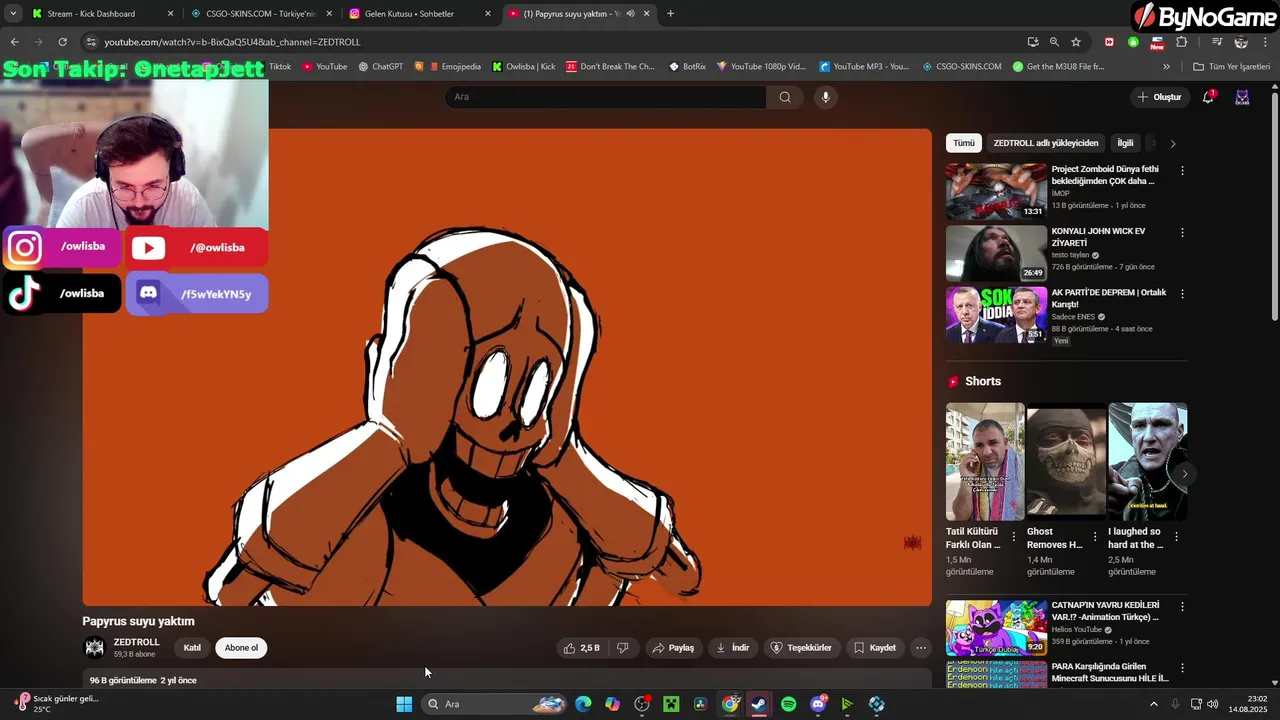The height and width of the screenshot is (720, 1280).
Task: Like the video with 2,5 B likes
Action: (x=581, y=648)
